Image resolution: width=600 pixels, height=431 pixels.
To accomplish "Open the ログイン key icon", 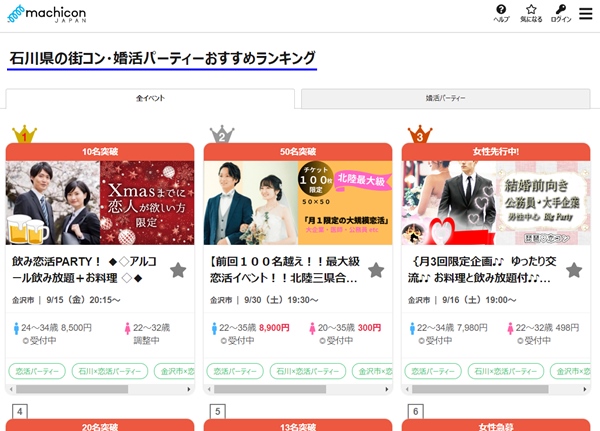I will pos(561,13).
